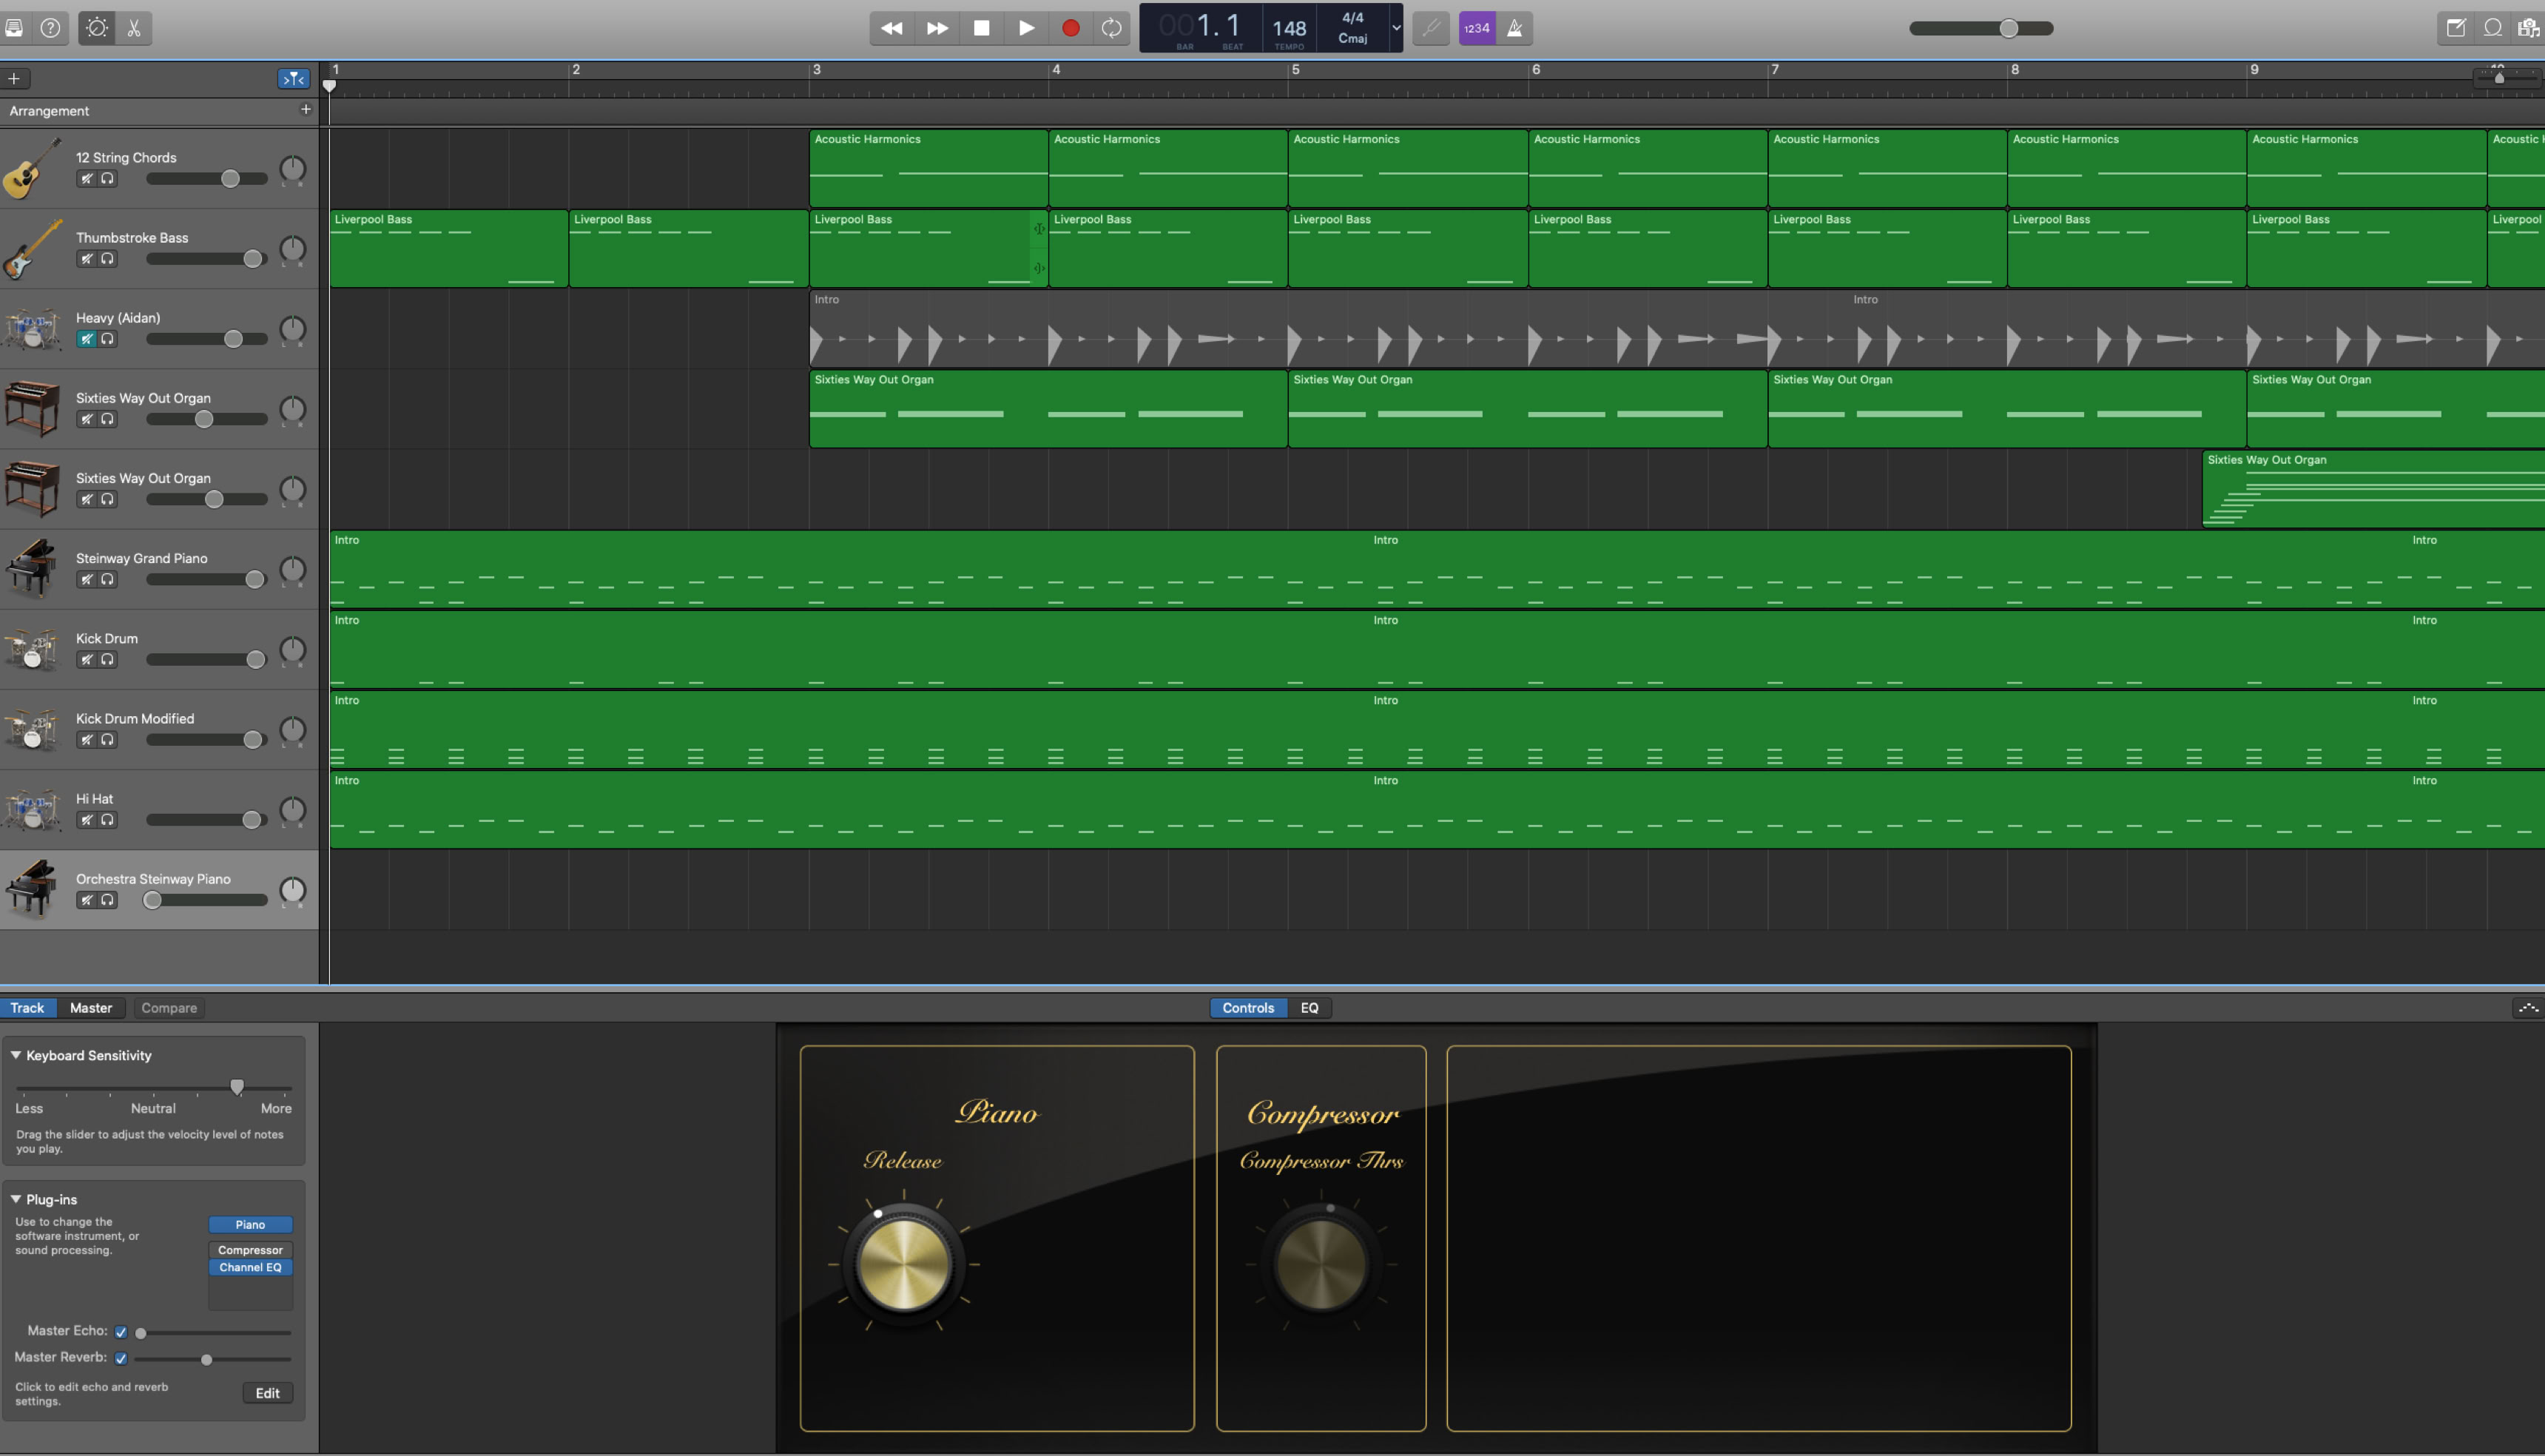Viewport: 2545px width, 1456px height.
Task: Enable the tuner icon
Action: [1431, 28]
